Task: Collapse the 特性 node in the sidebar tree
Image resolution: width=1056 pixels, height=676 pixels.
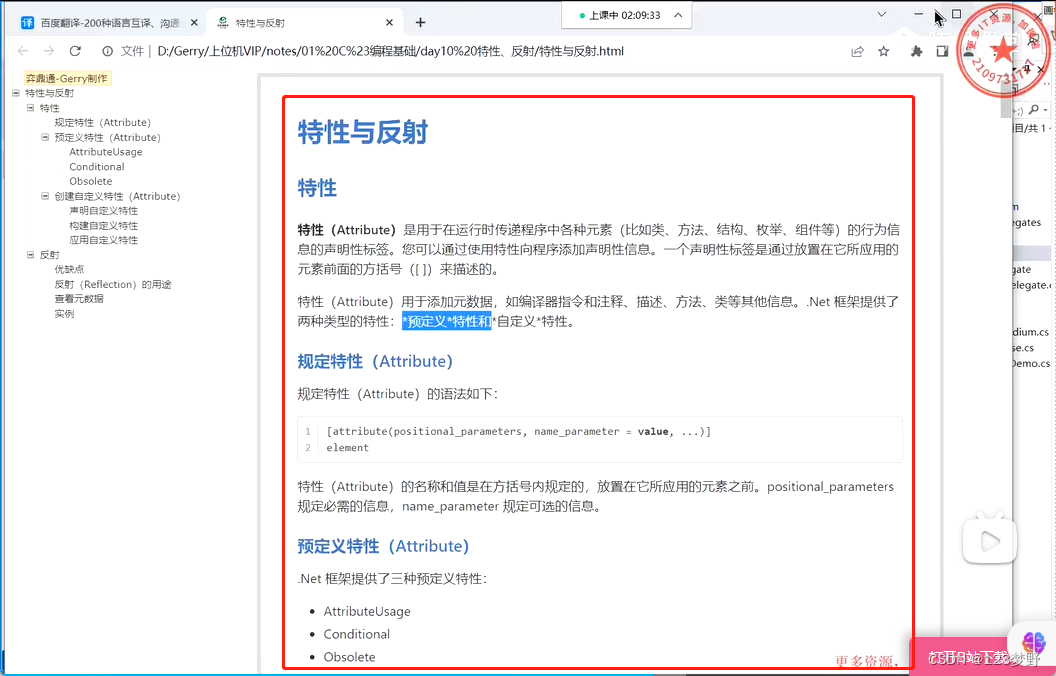Action: pyautogui.click(x=33, y=107)
